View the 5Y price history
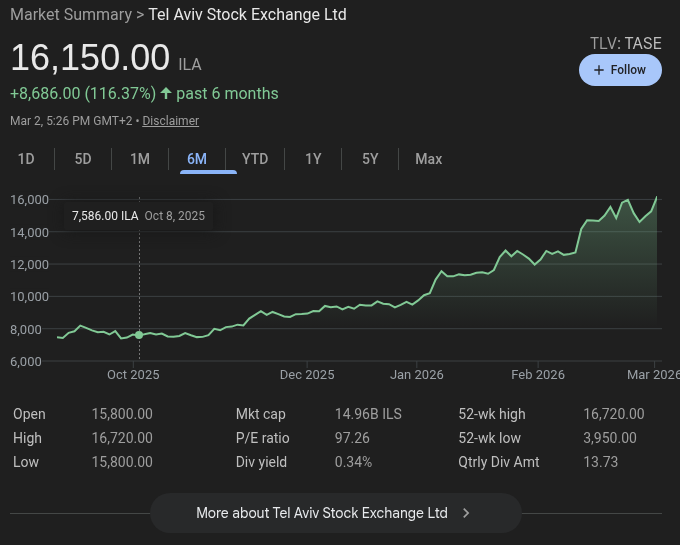Viewport: 680px width, 545px height. (370, 159)
